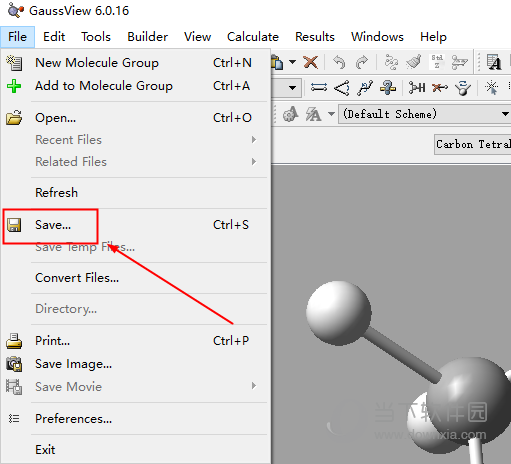Screen dimensions: 511x464
Task: Open the Help menu
Action: click(433, 37)
